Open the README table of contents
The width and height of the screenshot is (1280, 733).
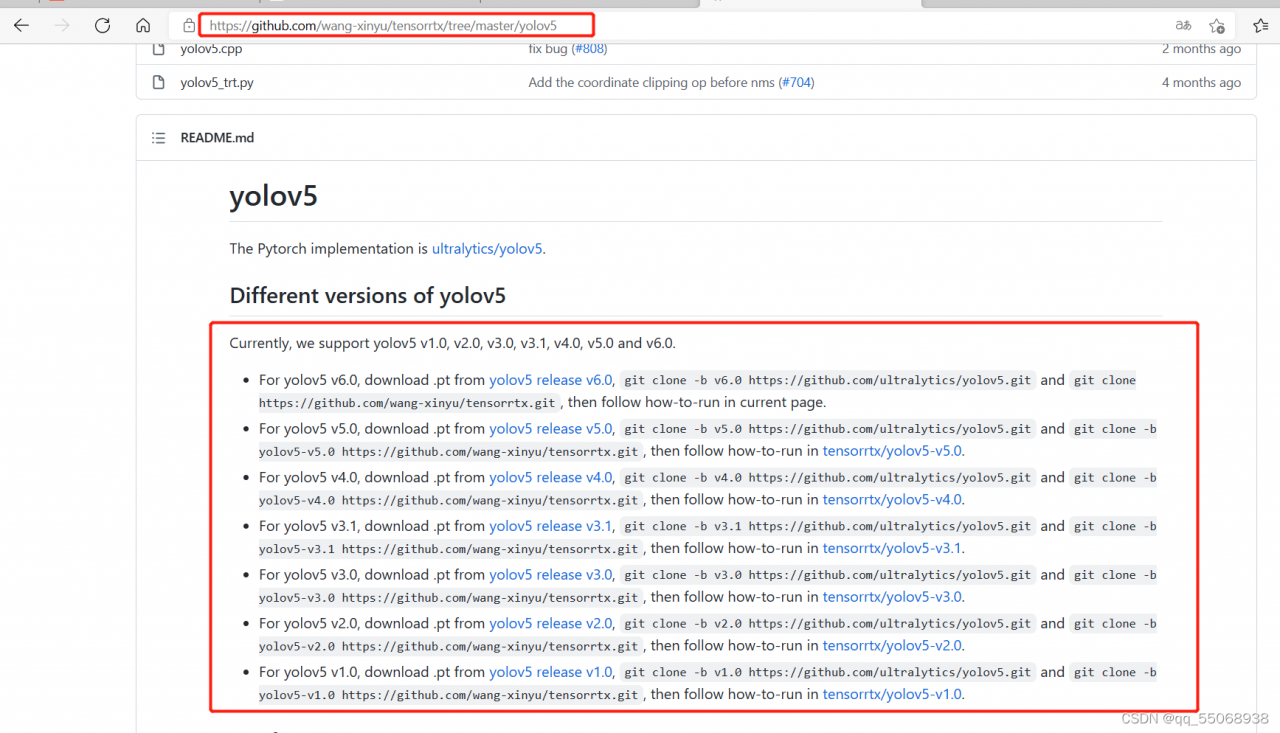158,138
